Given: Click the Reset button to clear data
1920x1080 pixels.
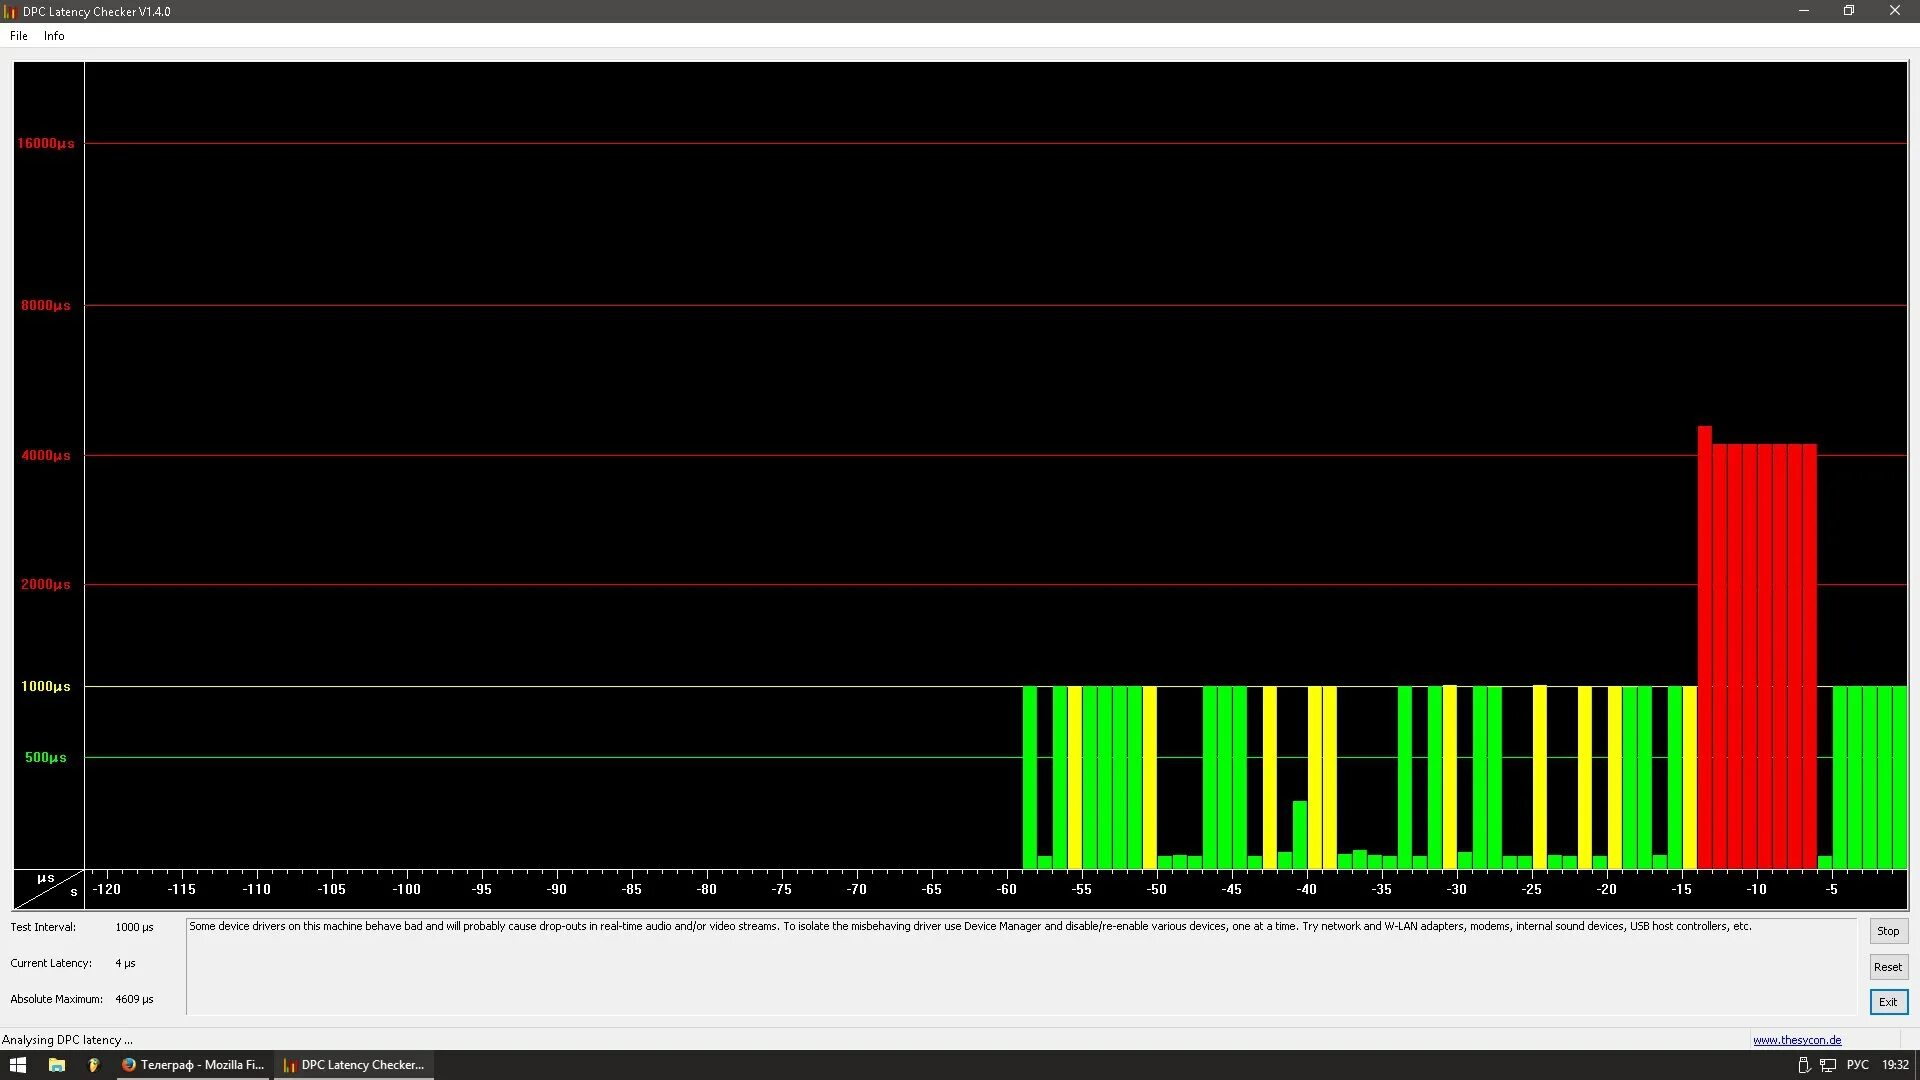Looking at the screenshot, I should click(1888, 965).
